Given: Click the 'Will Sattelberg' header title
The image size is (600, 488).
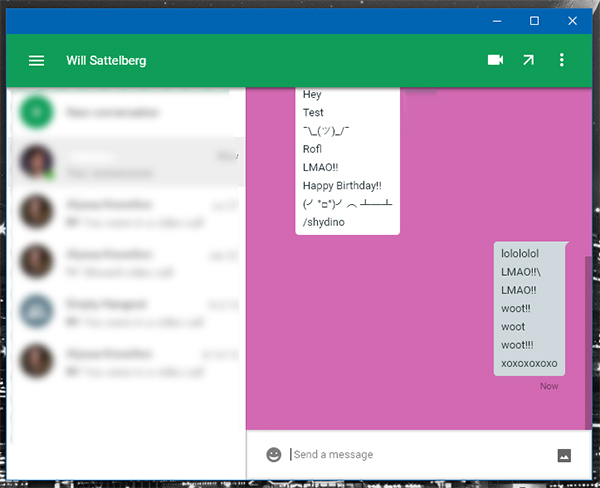Looking at the screenshot, I should point(106,61).
